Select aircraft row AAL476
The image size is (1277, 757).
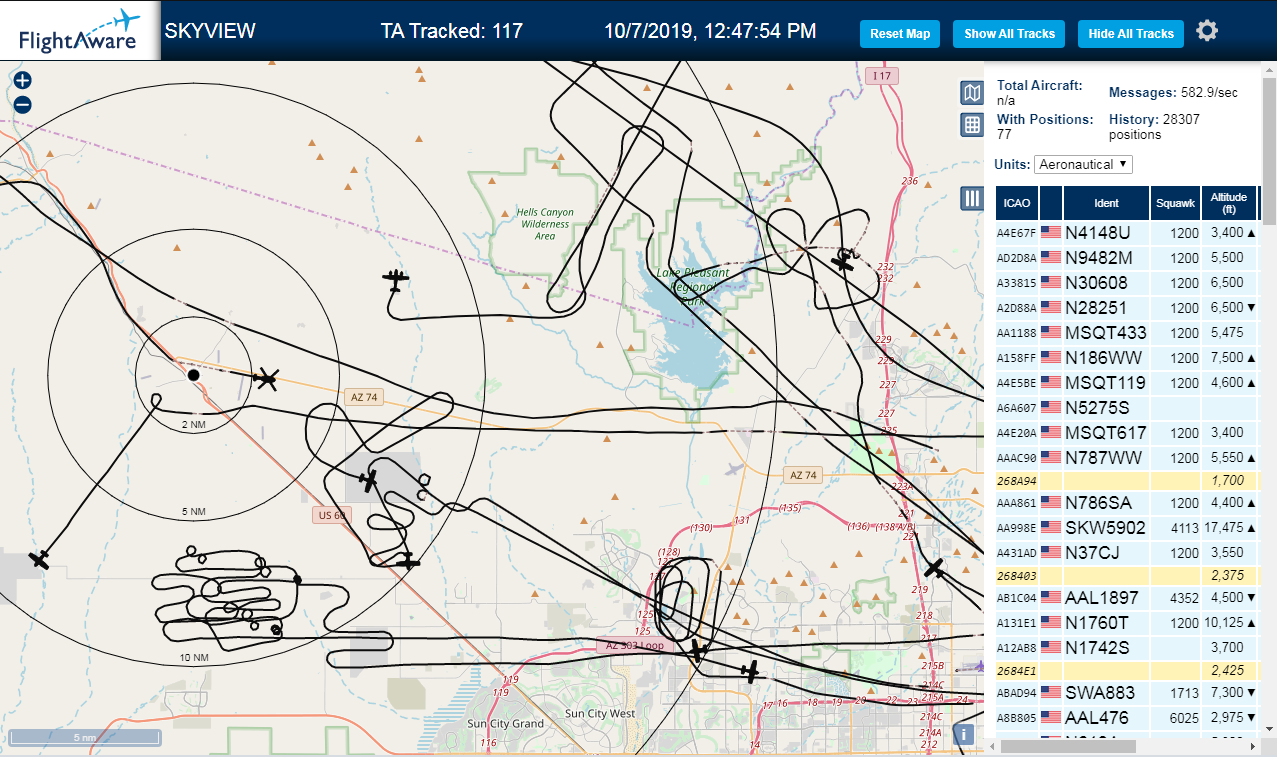(1126, 717)
